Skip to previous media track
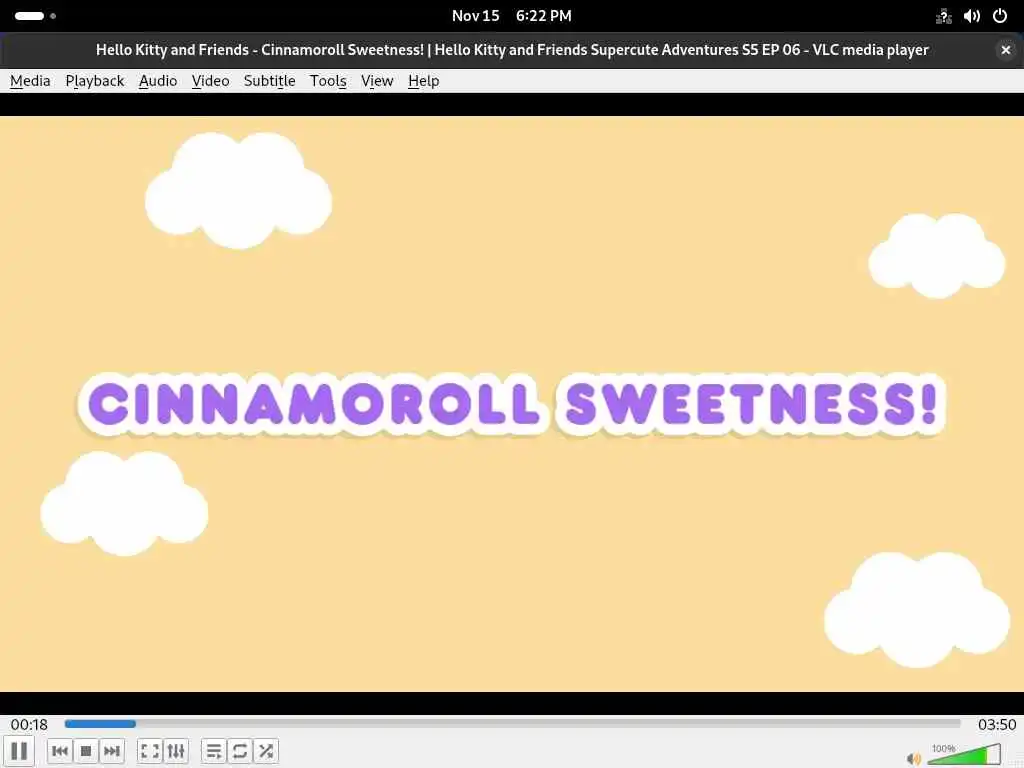The height and width of the screenshot is (768, 1024). tap(59, 751)
